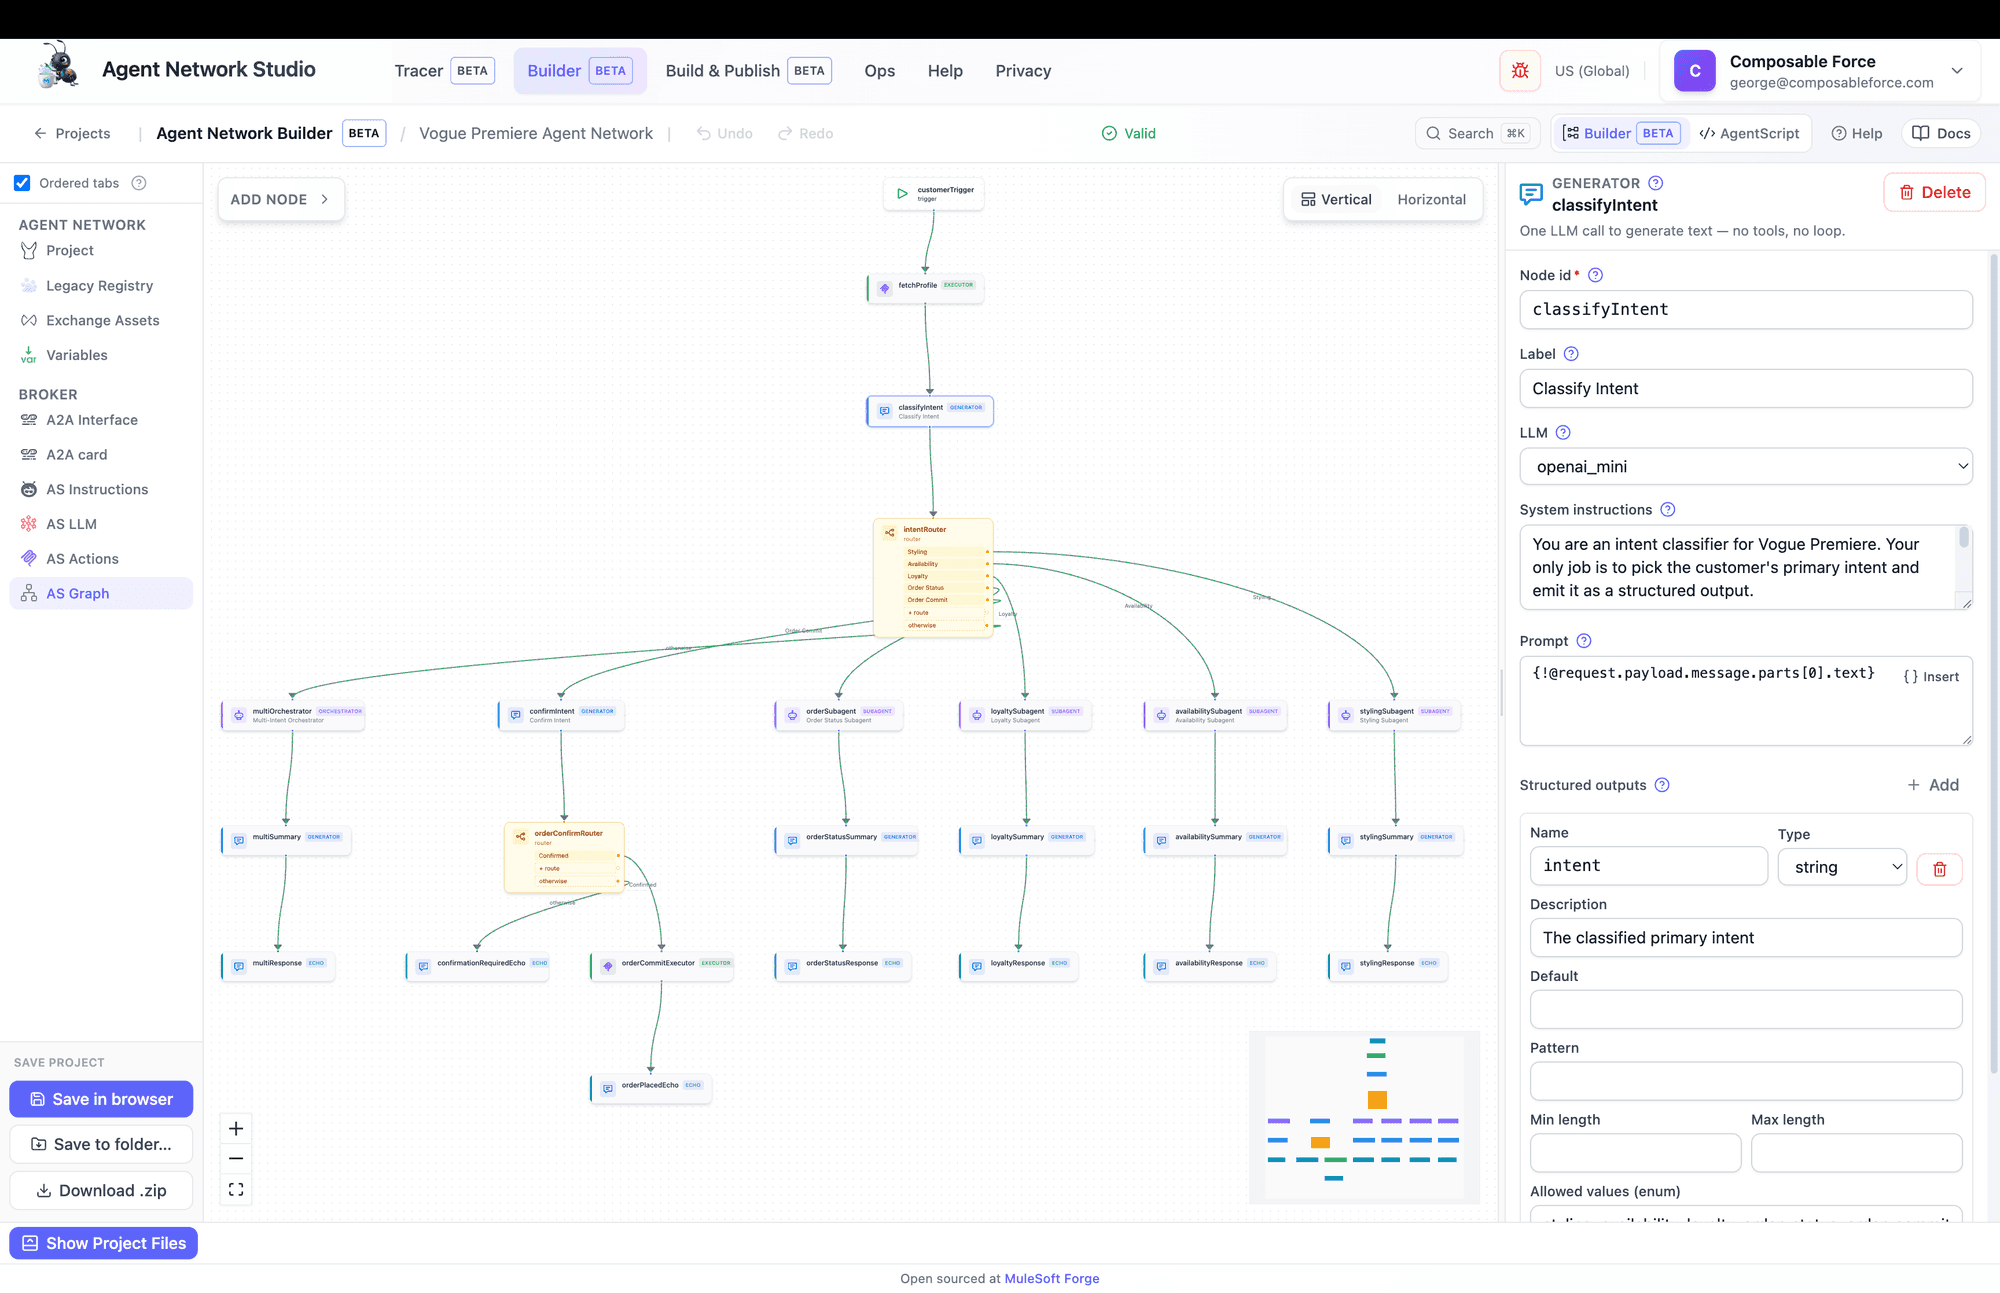The image size is (2000, 1293).
Task: Click the Description input field
Action: (x=1746, y=938)
